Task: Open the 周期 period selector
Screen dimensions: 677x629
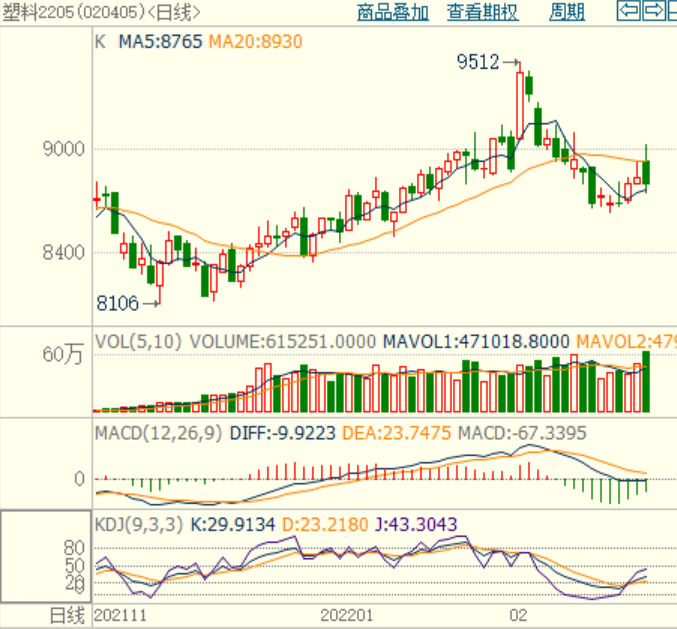Action: [567, 12]
